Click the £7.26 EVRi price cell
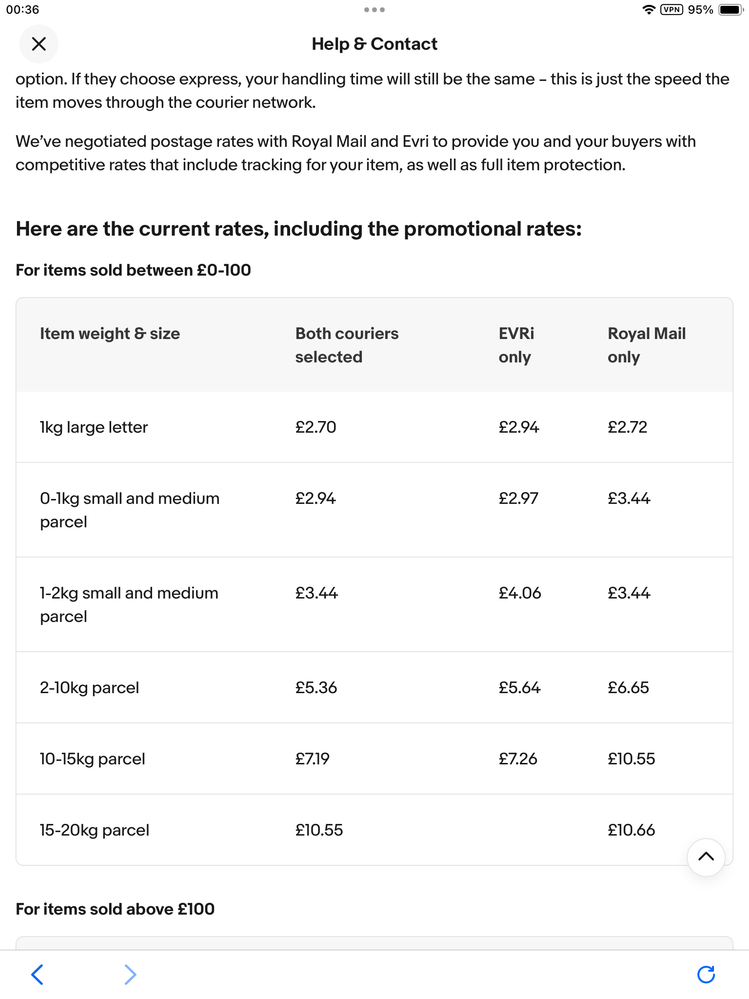Image resolution: width=749 pixels, height=999 pixels. tap(518, 759)
